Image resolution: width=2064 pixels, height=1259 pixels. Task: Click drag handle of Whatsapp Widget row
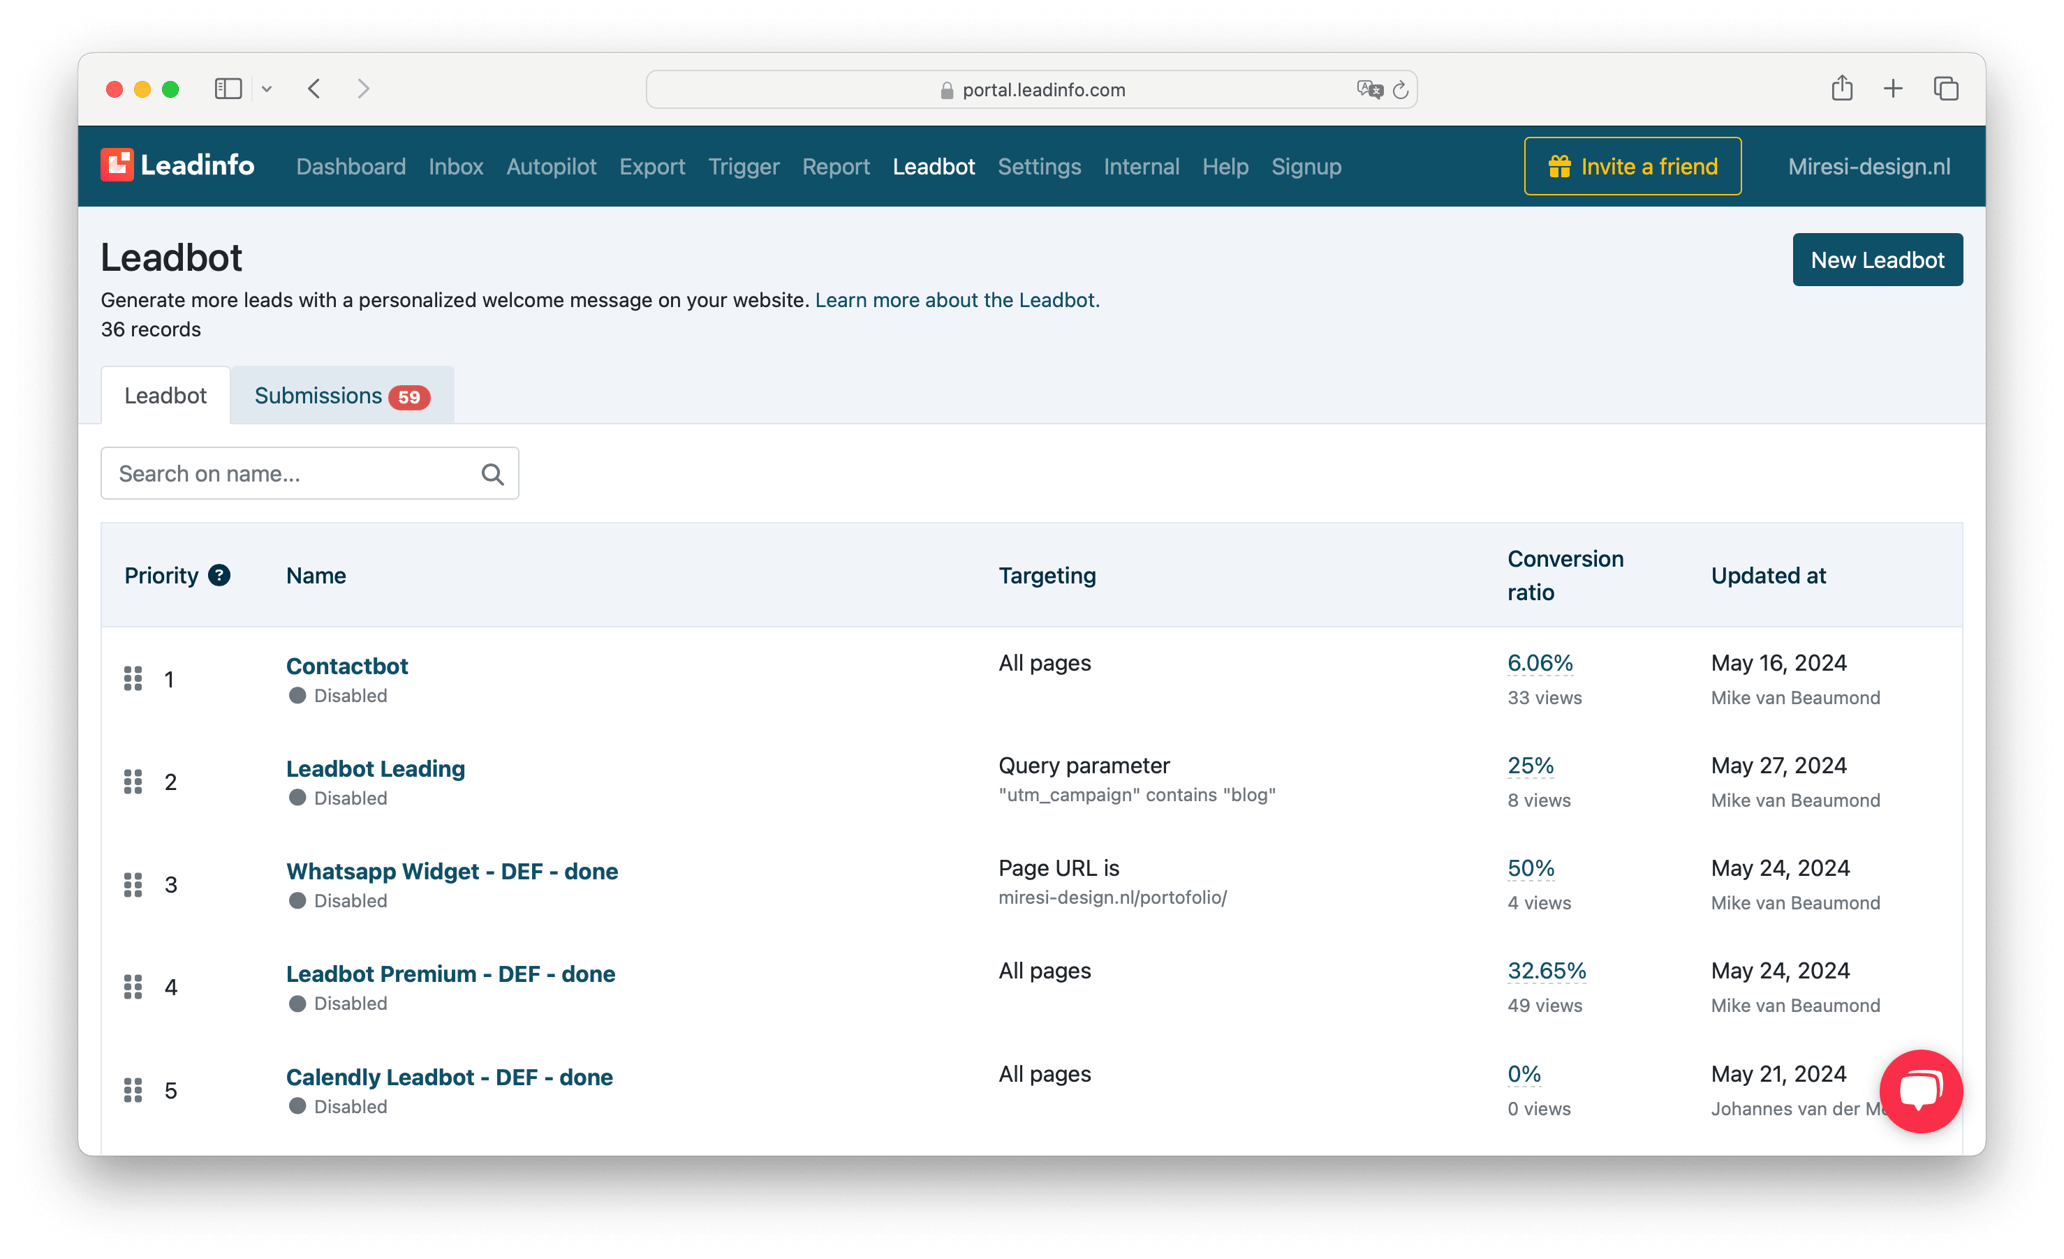click(133, 884)
